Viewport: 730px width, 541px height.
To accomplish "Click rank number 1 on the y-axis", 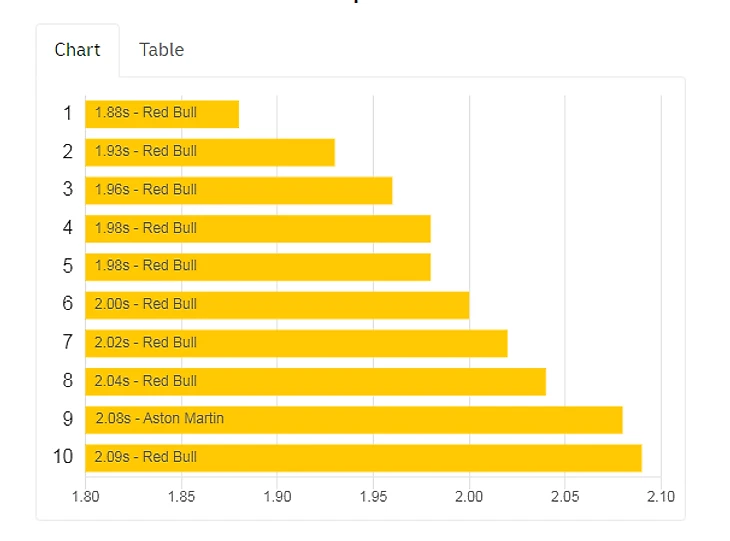I will 68,113.
